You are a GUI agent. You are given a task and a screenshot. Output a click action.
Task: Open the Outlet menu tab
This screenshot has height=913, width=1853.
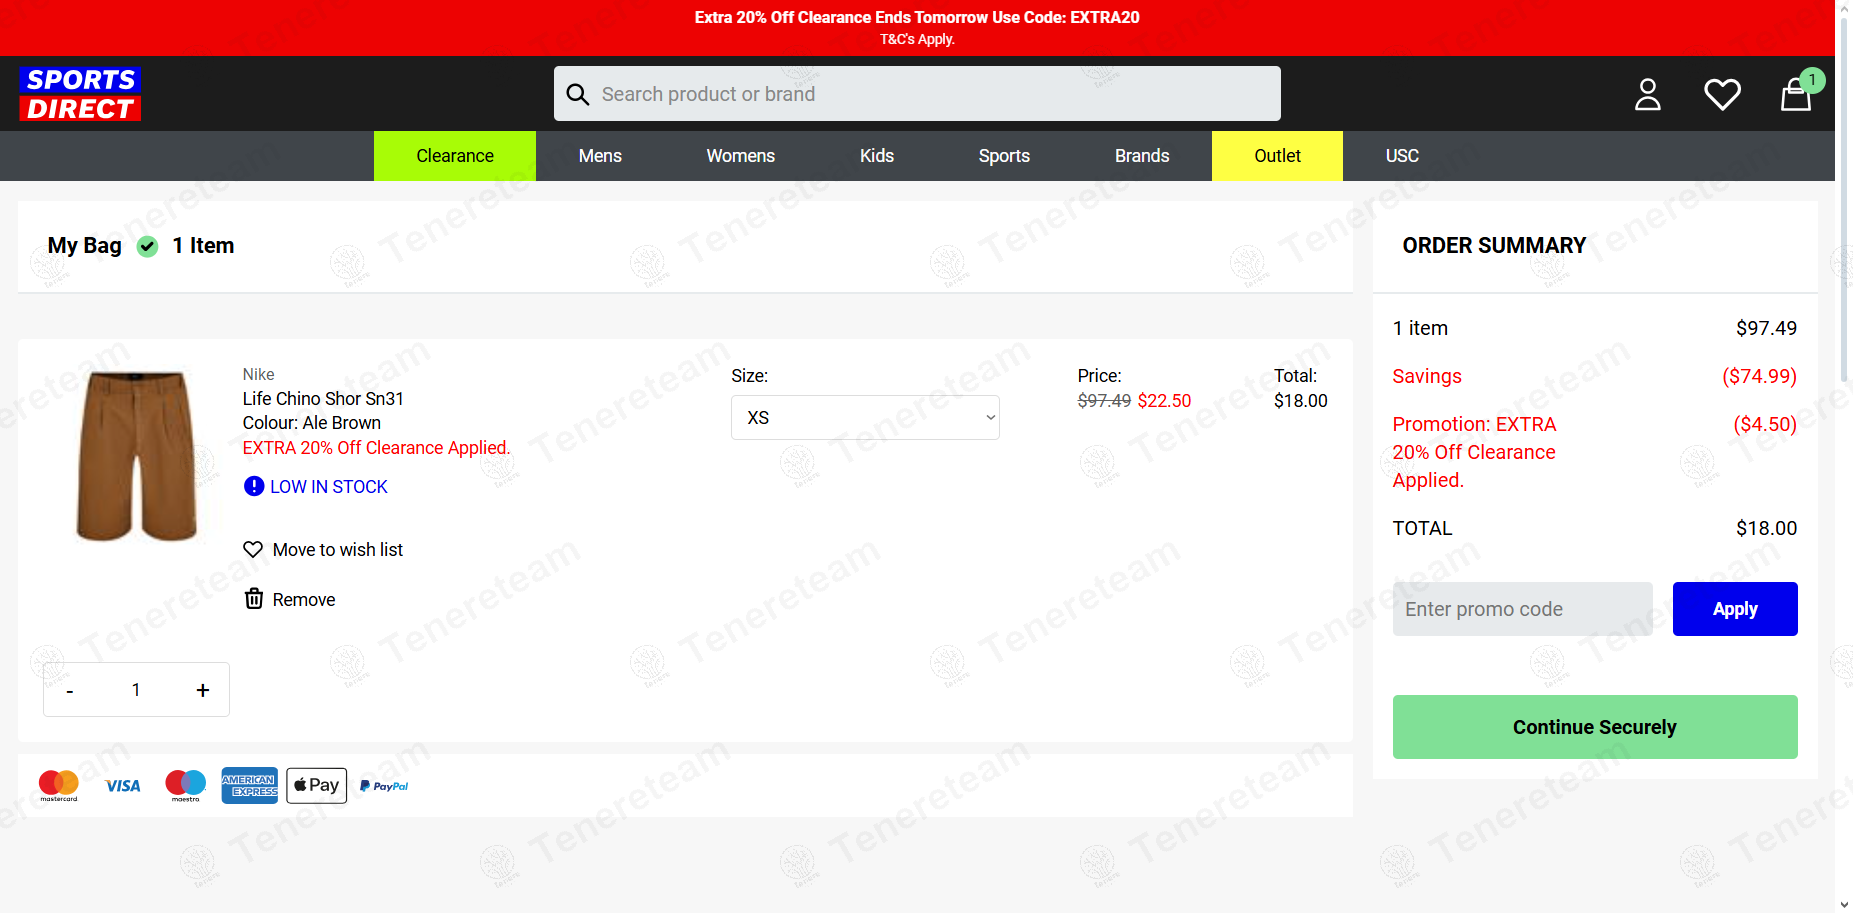tap(1277, 156)
